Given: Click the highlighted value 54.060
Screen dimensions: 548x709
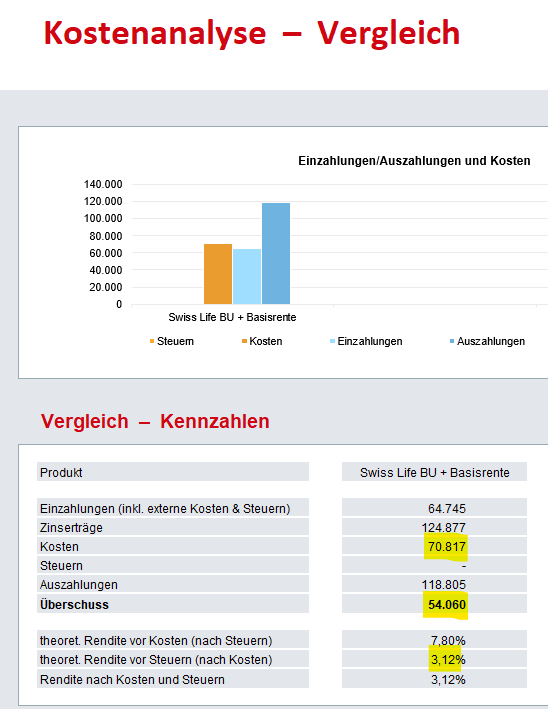Looking at the screenshot, I should coord(447,605).
